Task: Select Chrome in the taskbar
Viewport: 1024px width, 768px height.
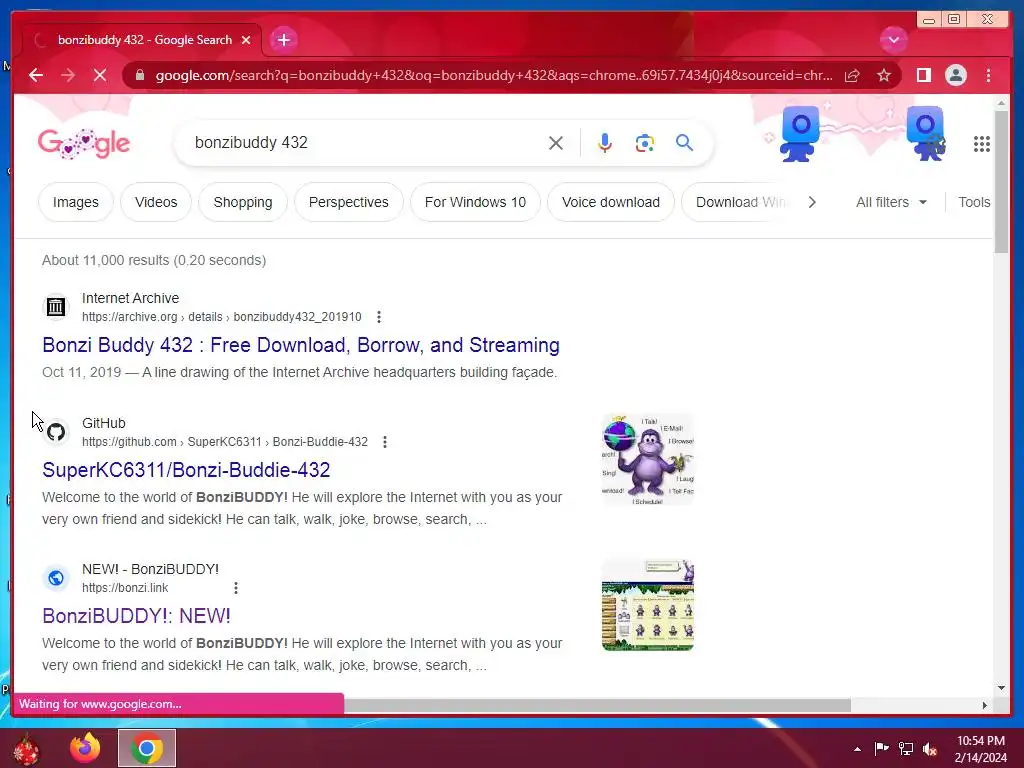Action: click(x=147, y=748)
